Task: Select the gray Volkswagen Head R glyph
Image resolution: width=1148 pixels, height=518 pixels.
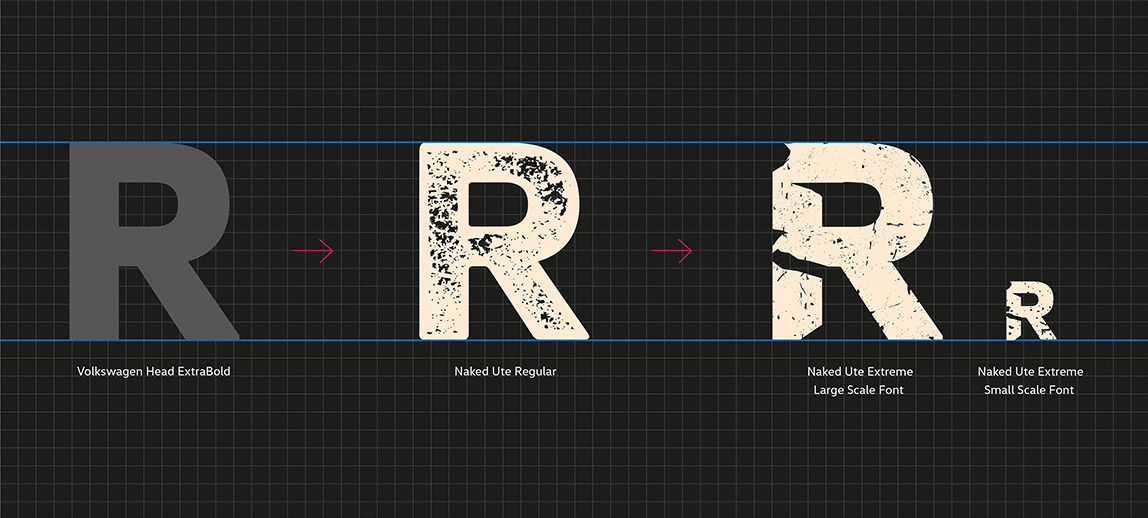Action: pyautogui.click(x=154, y=241)
